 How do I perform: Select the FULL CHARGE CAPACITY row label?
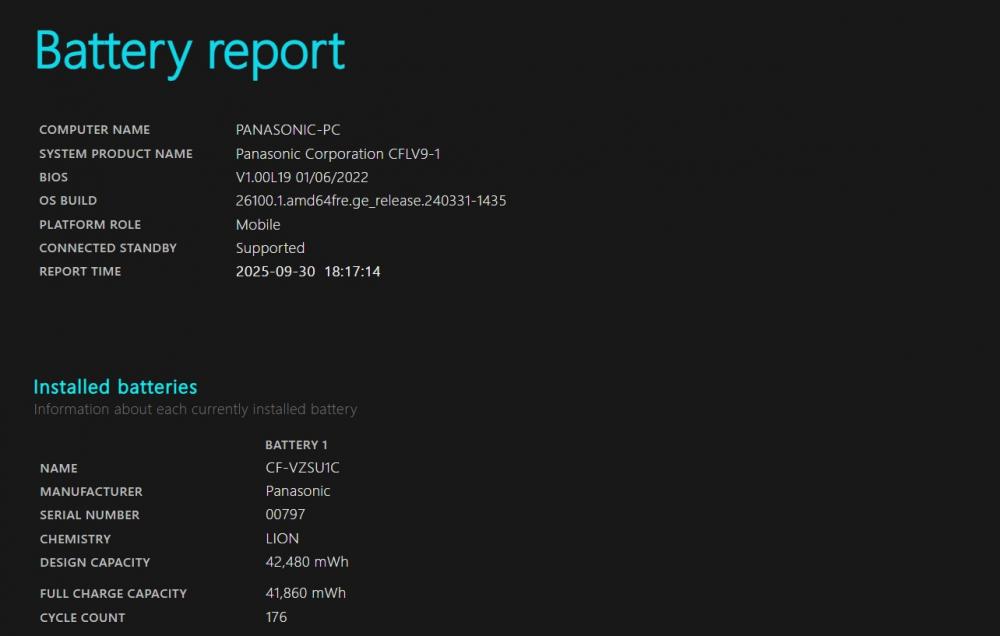(x=114, y=594)
